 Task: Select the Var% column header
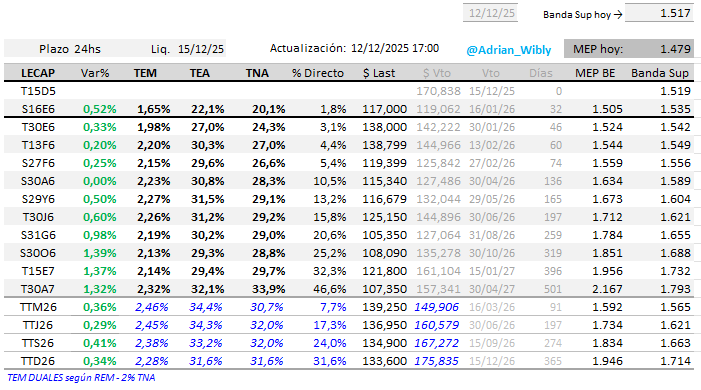pyautogui.click(x=95, y=73)
